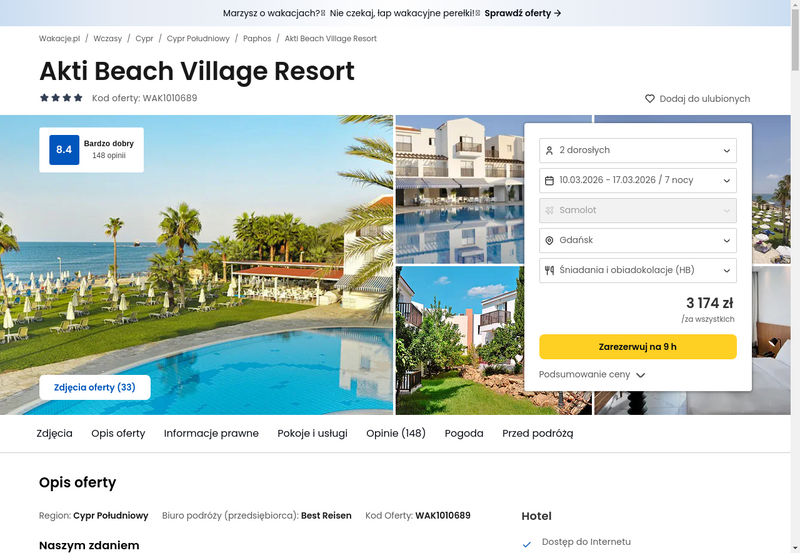Follow the Paphos breadcrumb link
The width and height of the screenshot is (800, 553).
(x=257, y=38)
